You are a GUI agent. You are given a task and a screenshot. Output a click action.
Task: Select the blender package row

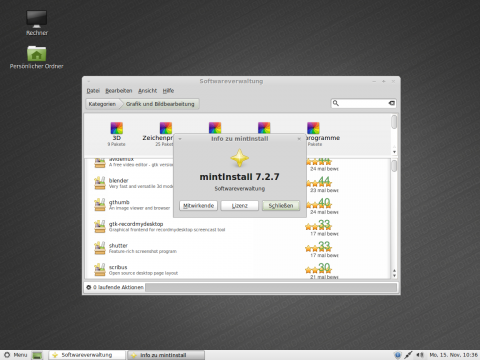pos(237,184)
